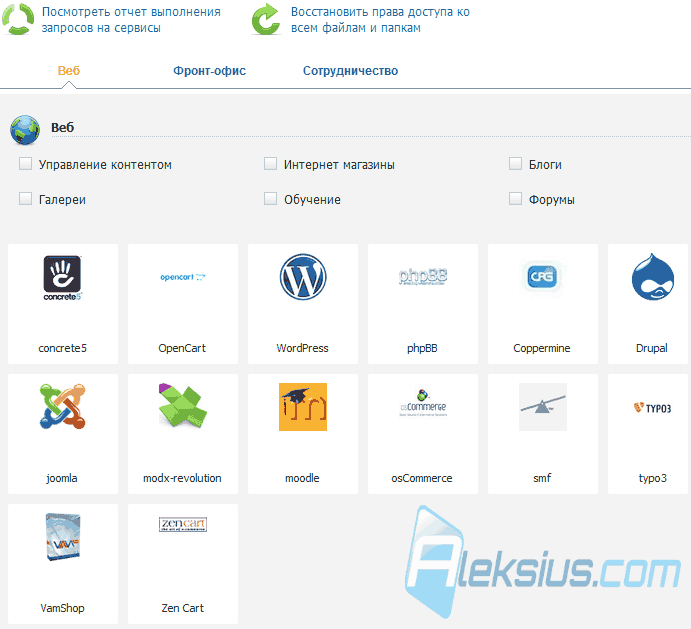Click the OpenCart name label
This screenshot has height=629, width=691.
coord(182,348)
